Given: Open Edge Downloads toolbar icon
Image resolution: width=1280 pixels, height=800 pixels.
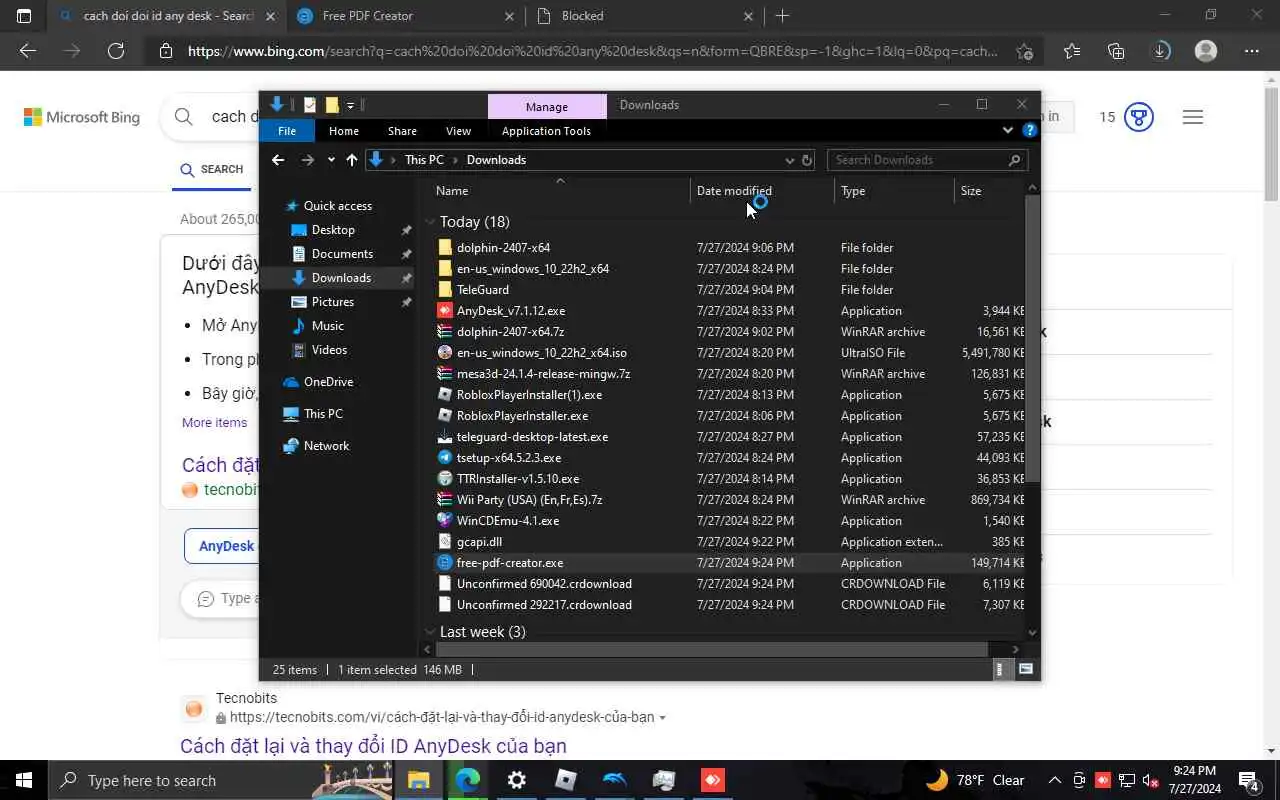Looking at the screenshot, I should tap(1161, 51).
